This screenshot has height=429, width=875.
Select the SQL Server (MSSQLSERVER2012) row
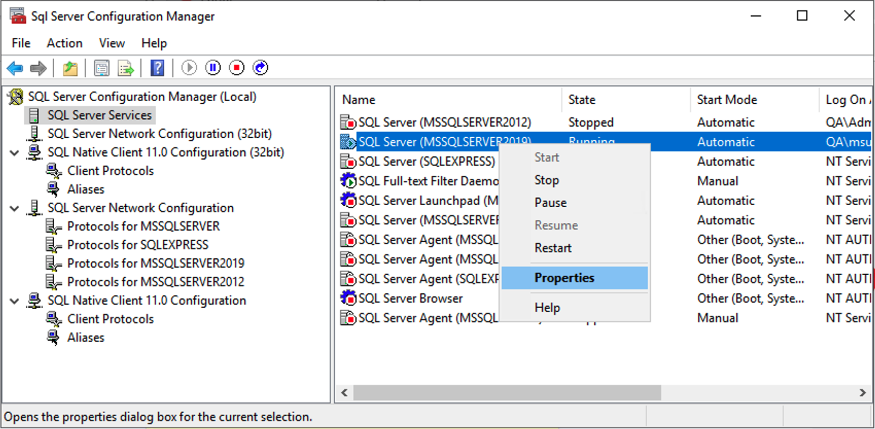point(605,122)
